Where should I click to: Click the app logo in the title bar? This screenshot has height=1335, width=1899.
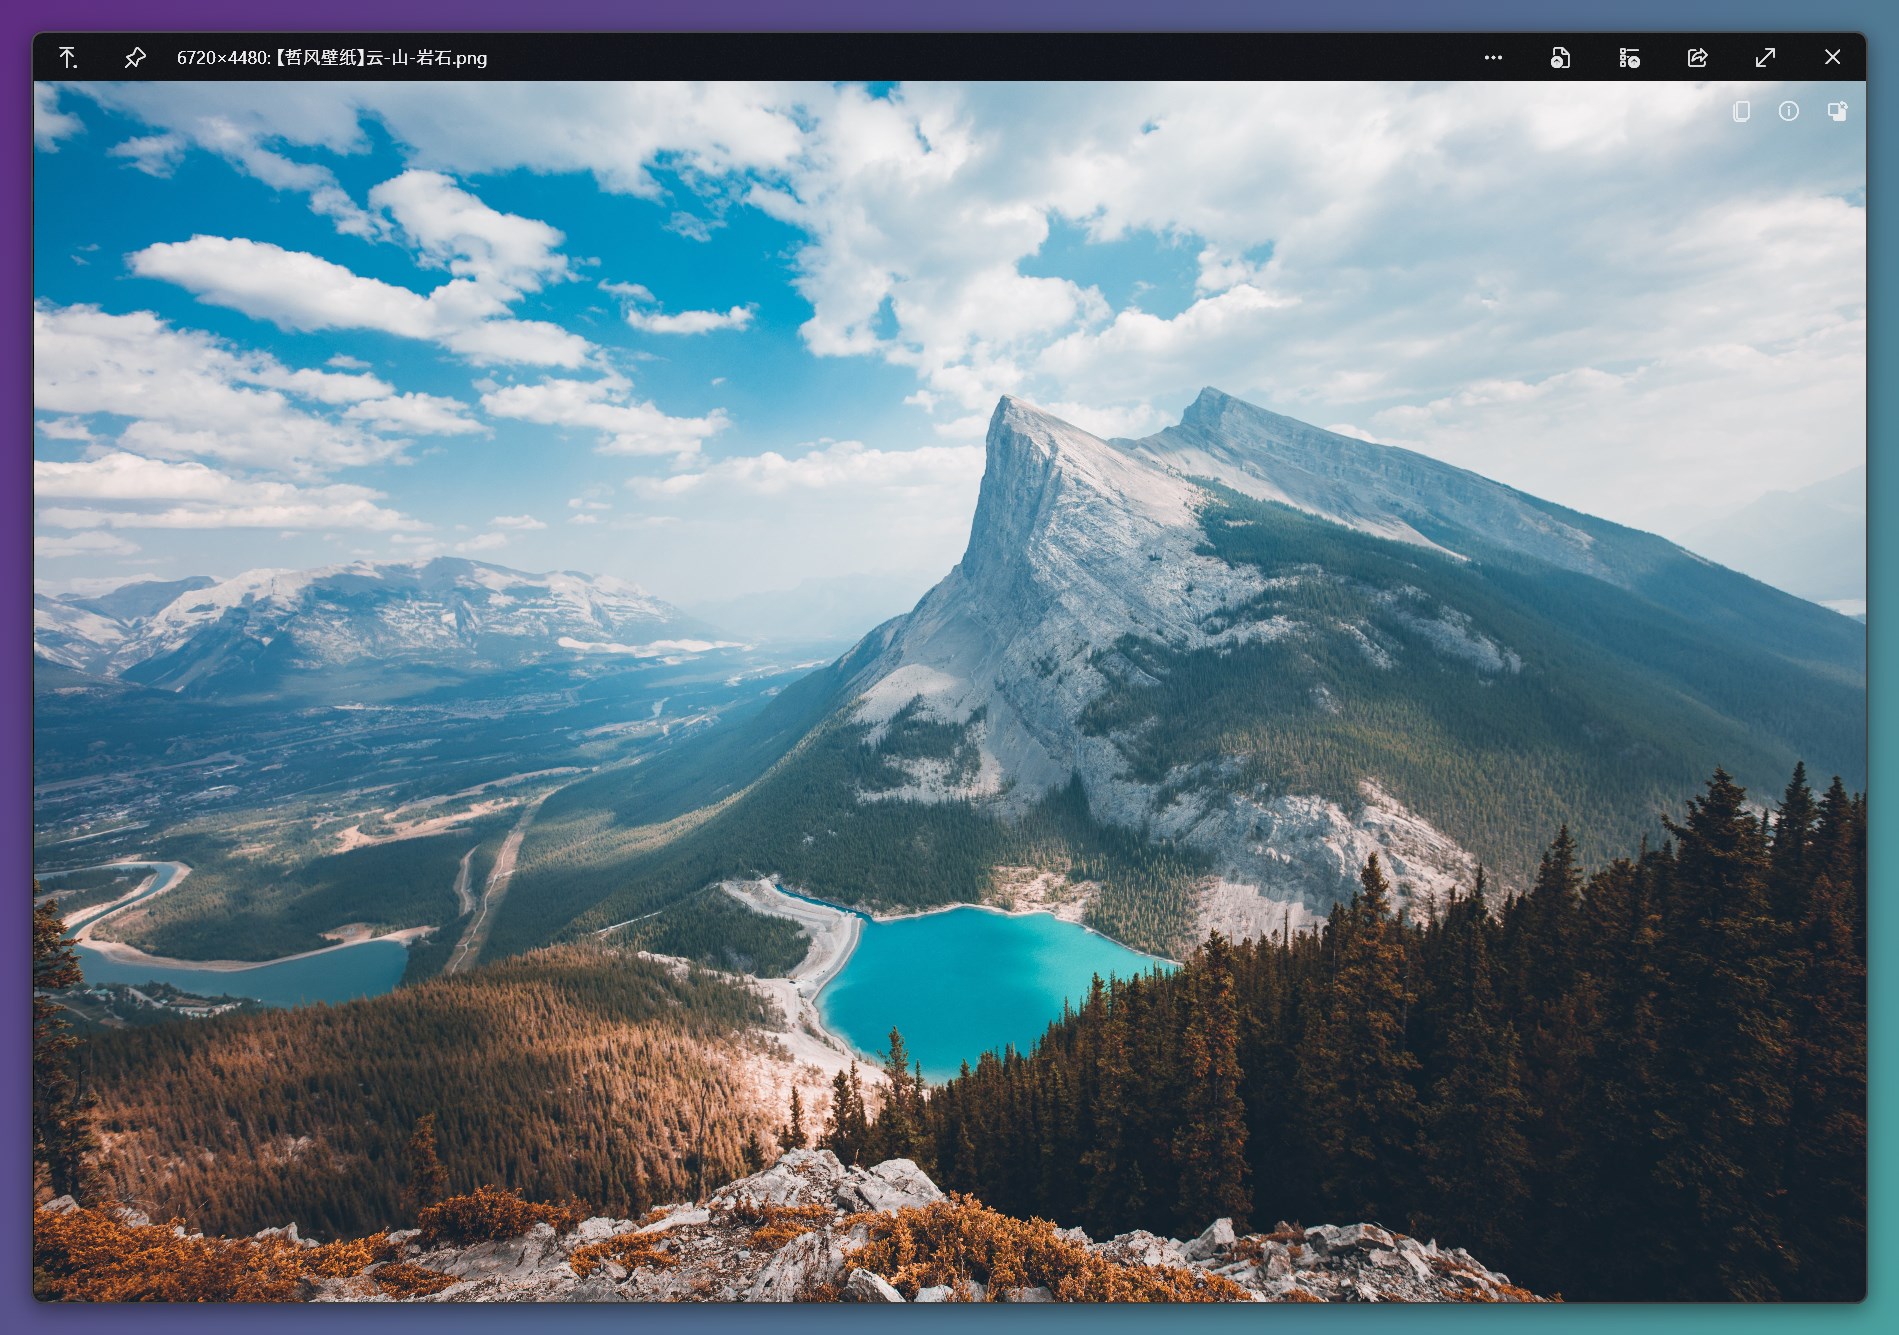(x=67, y=57)
